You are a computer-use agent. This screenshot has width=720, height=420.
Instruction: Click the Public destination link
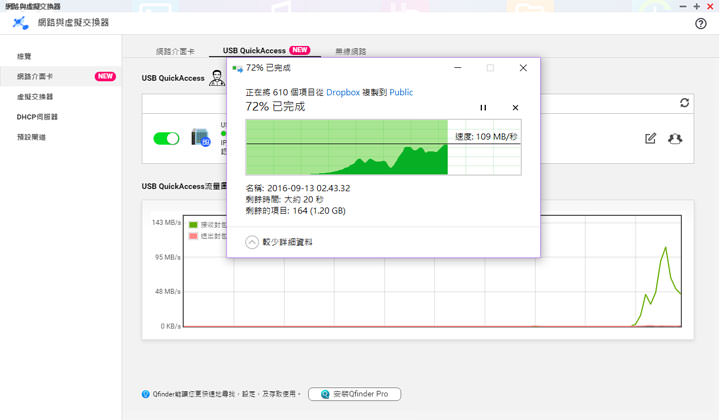pyautogui.click(x=401, y=92)
